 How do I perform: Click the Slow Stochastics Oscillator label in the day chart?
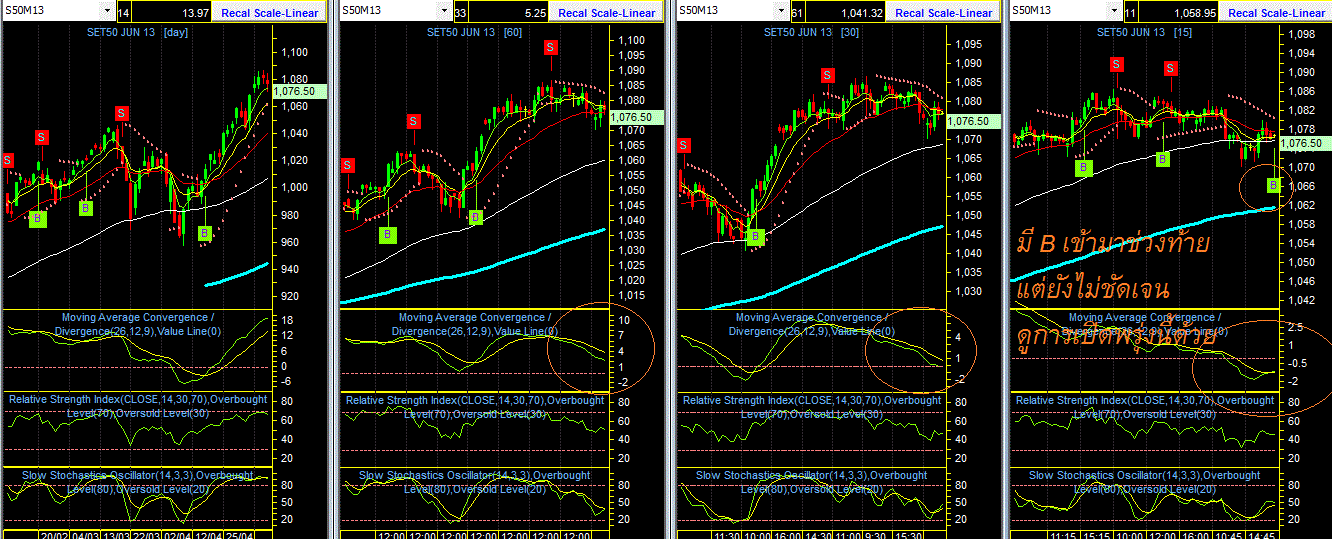click(136, 481)
